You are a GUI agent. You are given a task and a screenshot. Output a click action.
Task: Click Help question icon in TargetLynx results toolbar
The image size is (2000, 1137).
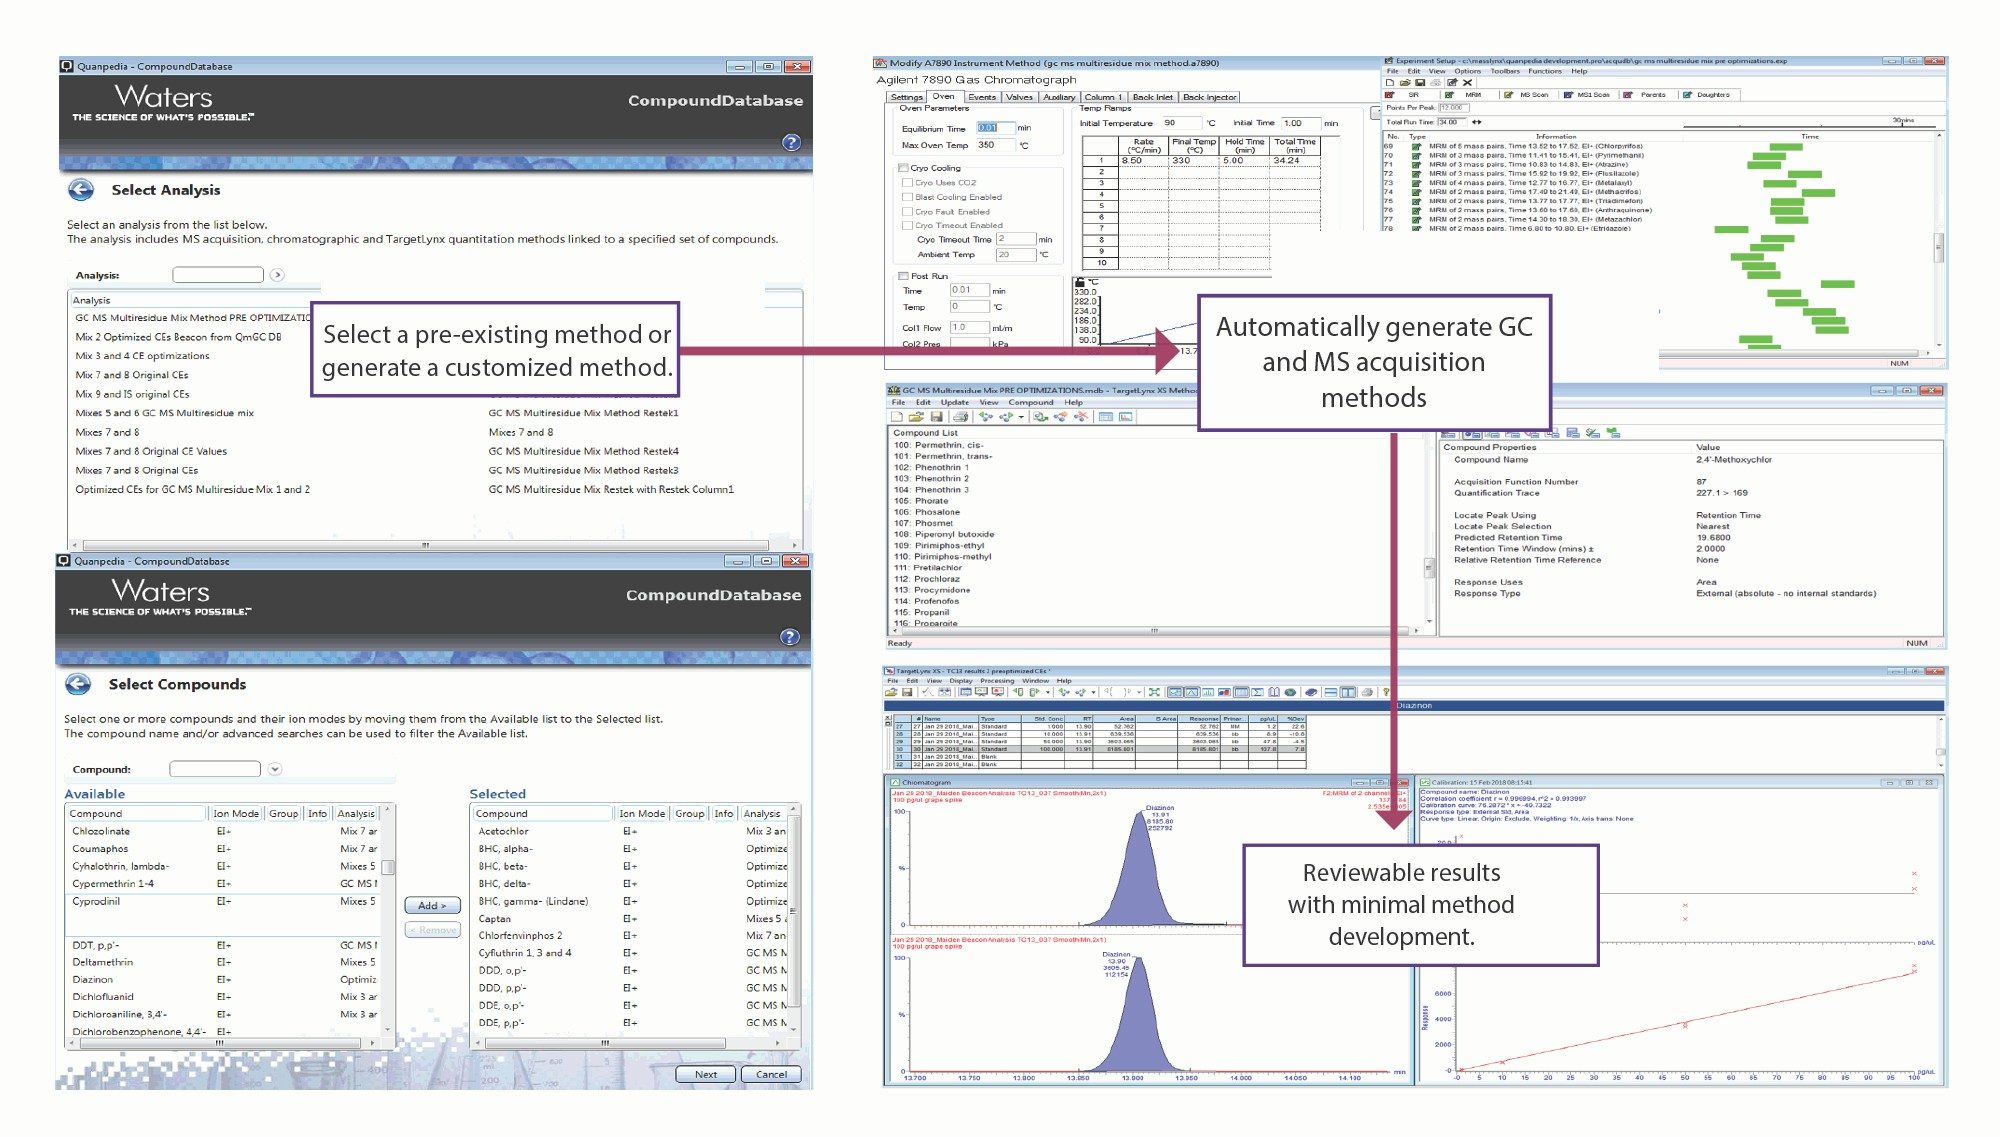(x=1386, y=692)
